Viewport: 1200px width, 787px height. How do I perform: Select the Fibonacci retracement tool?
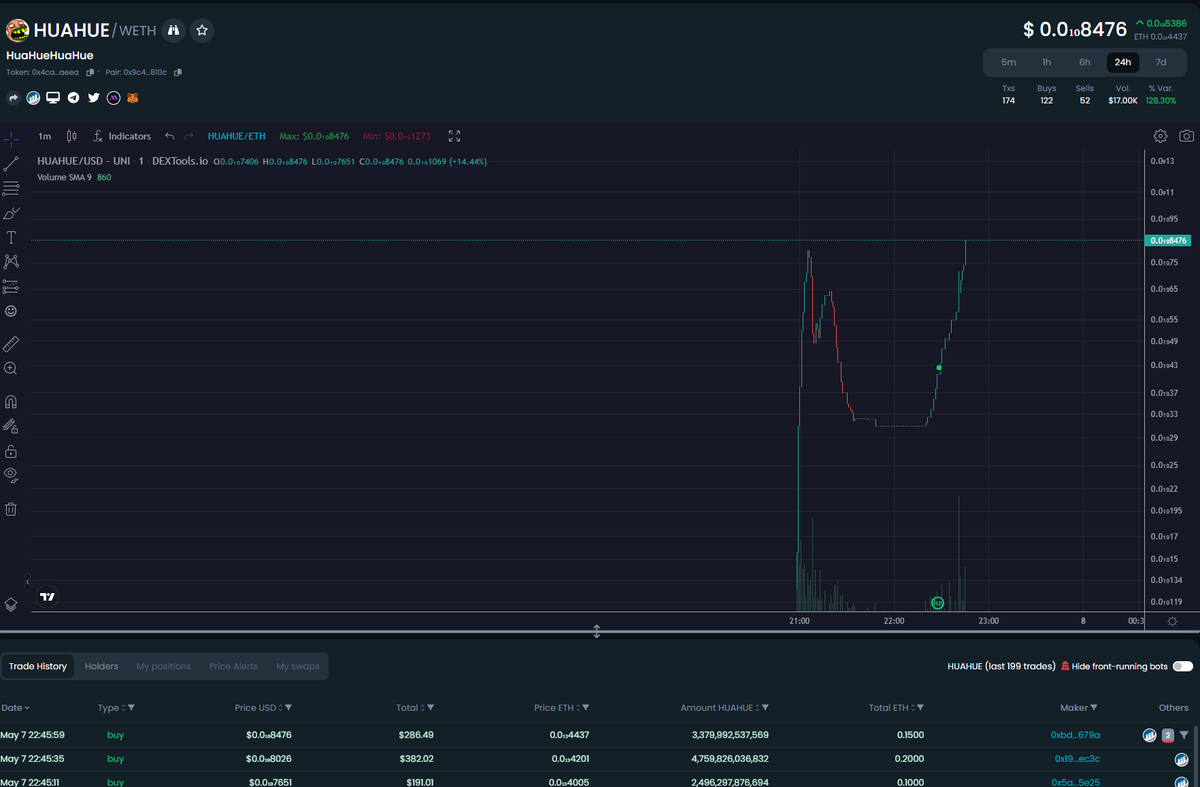pyautogui.click(x=11, y=188)
